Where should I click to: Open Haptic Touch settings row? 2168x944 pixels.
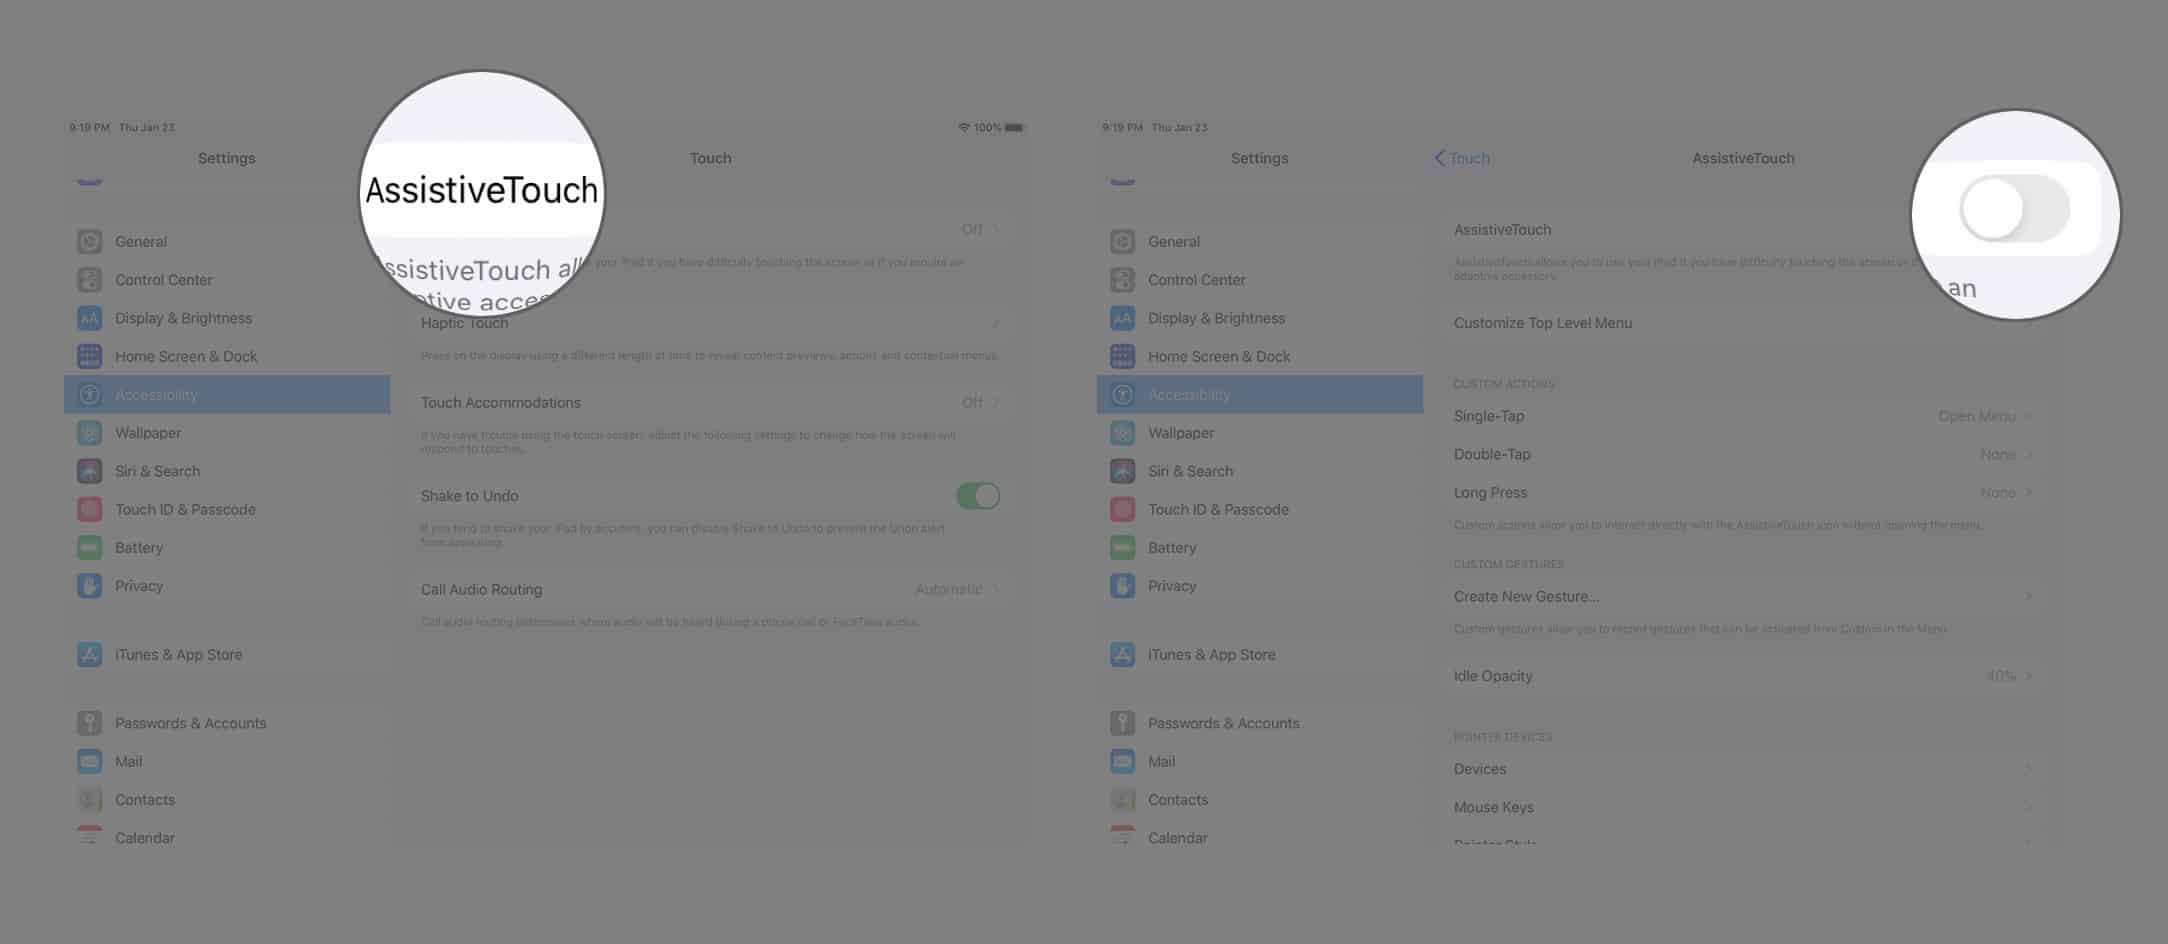pos(710,323)
